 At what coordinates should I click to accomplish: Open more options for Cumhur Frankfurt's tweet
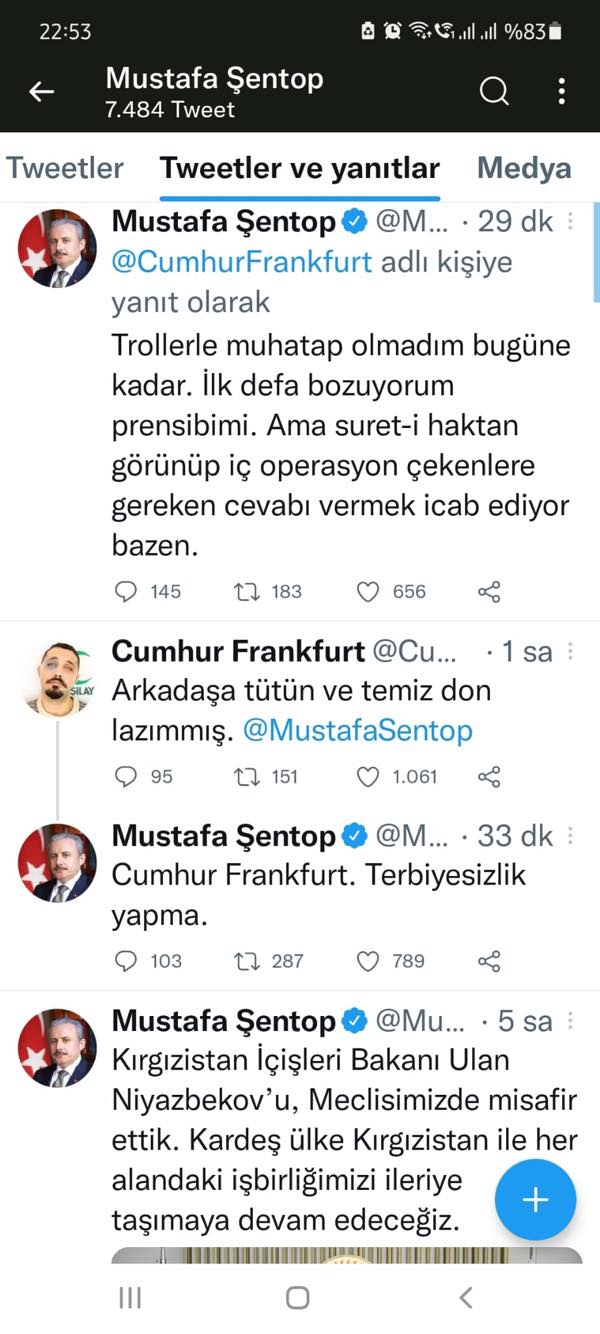coord(571,652)
